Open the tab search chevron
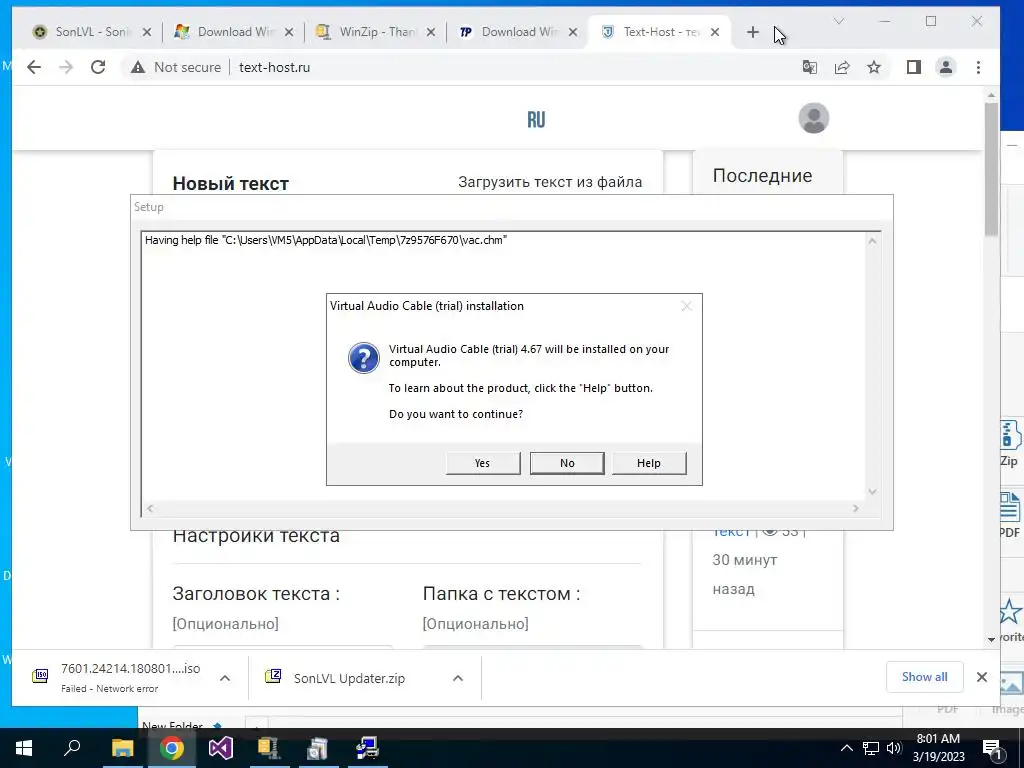This screenshot has width=1024, height=768. click(x=839, y=22)
